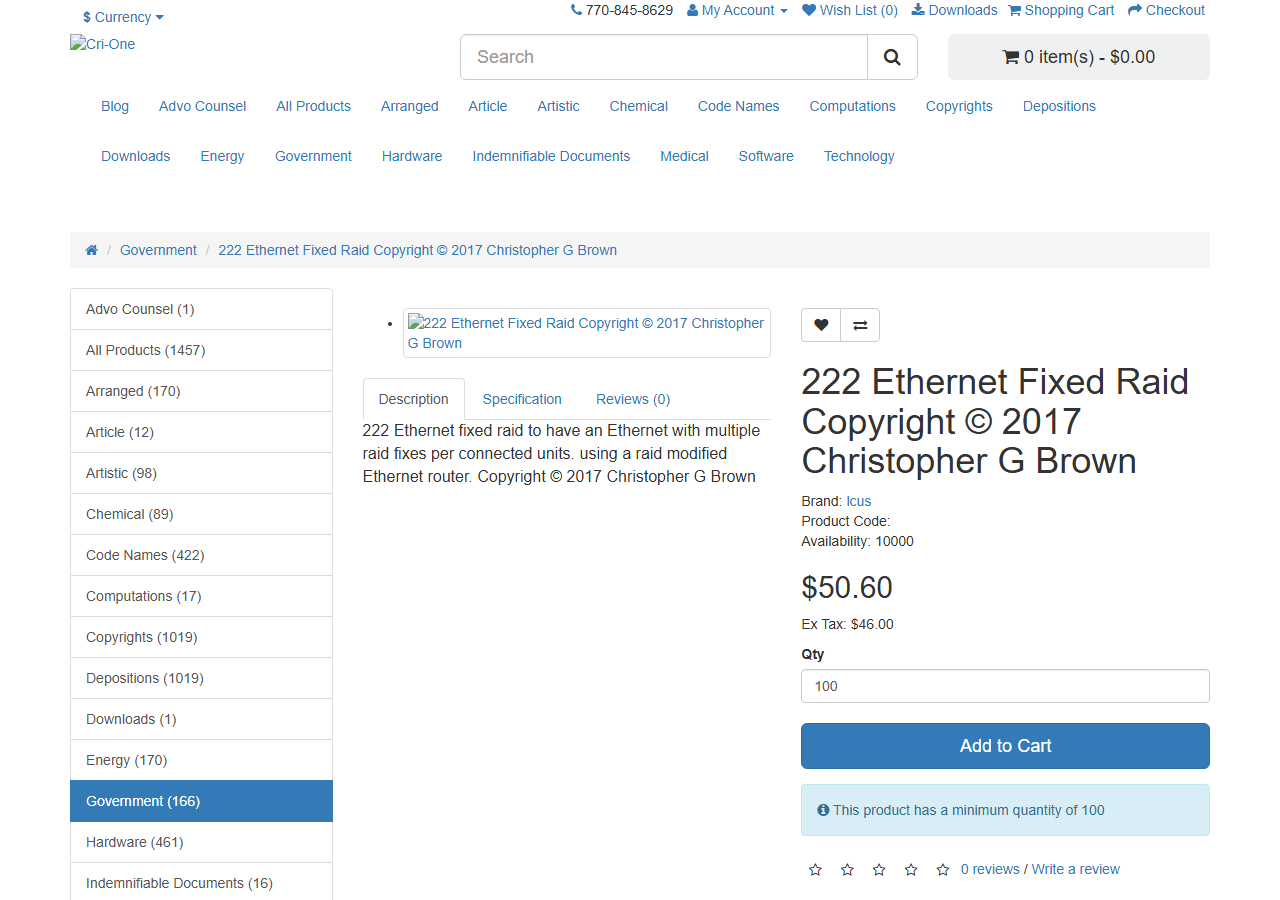Expand the My Account dropdown
The height and width of the screenshot is (900, 1280).
click(737, 10)
